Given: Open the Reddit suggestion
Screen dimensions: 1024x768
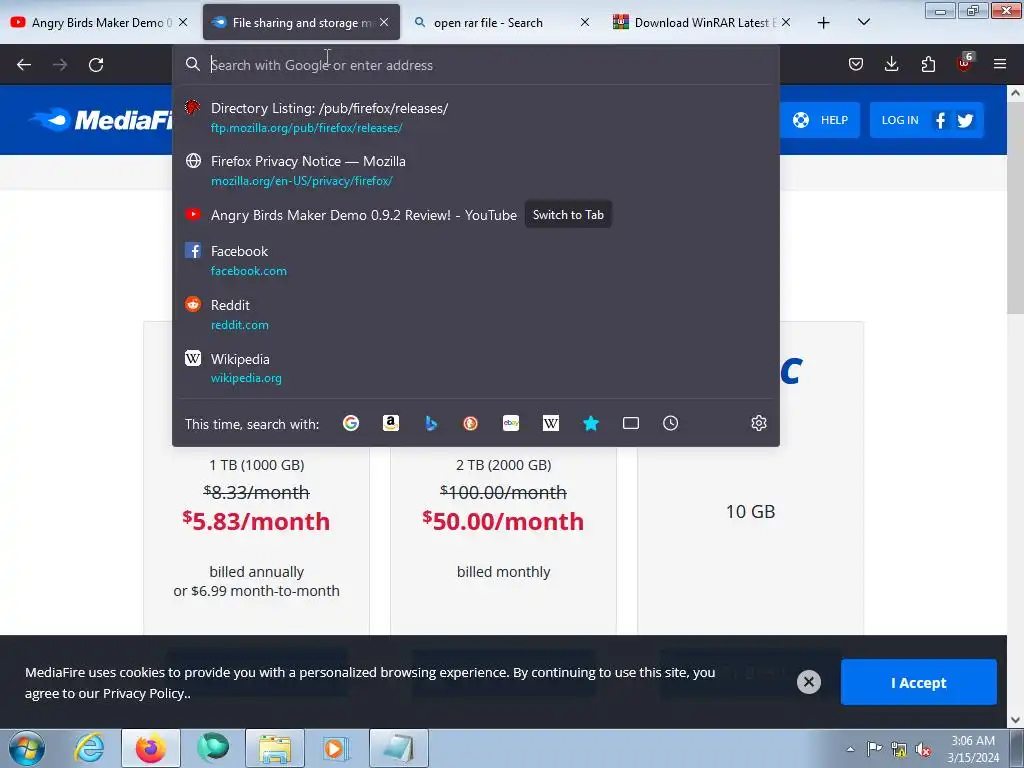Looking at the screenshot, I should coord(476,314).
